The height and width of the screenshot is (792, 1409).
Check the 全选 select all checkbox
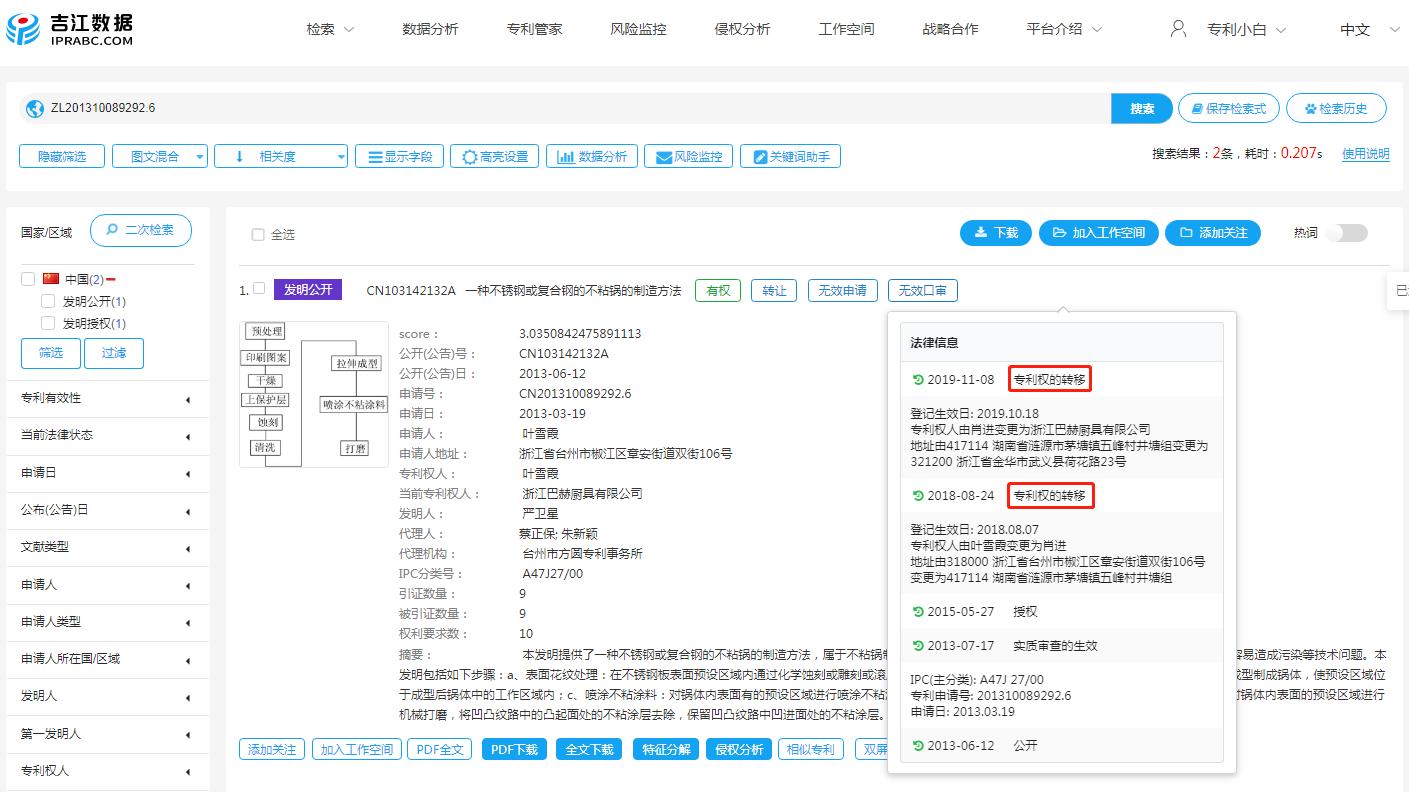[x=256, y=233]
